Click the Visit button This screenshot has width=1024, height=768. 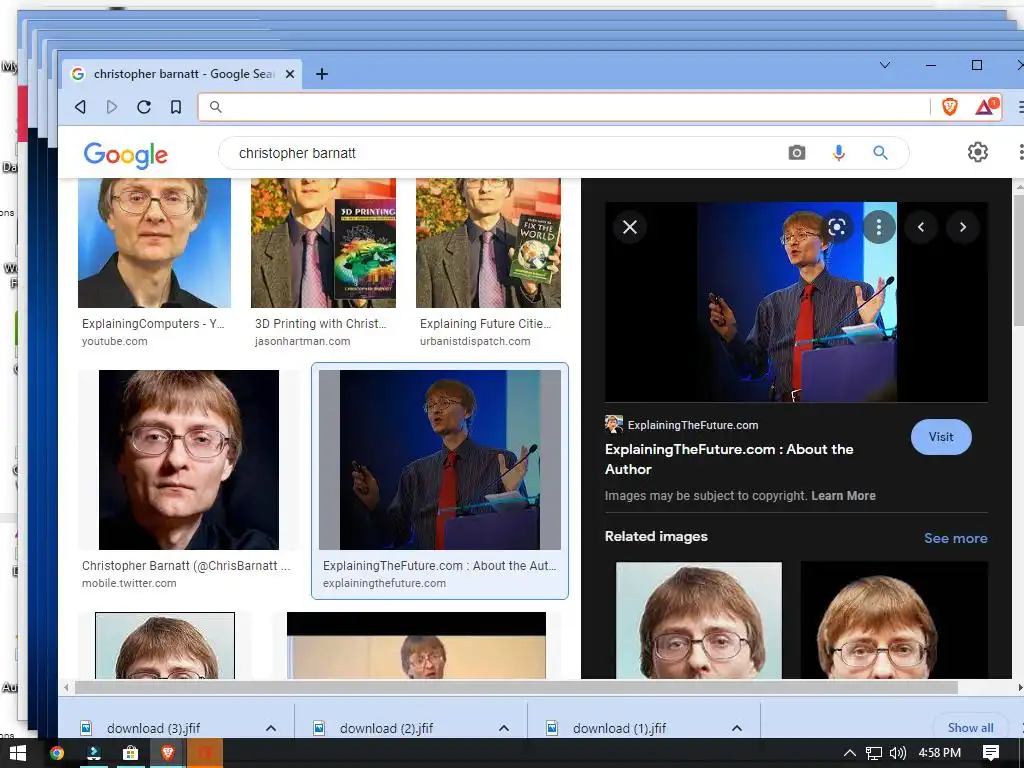(x=941, y=437)
